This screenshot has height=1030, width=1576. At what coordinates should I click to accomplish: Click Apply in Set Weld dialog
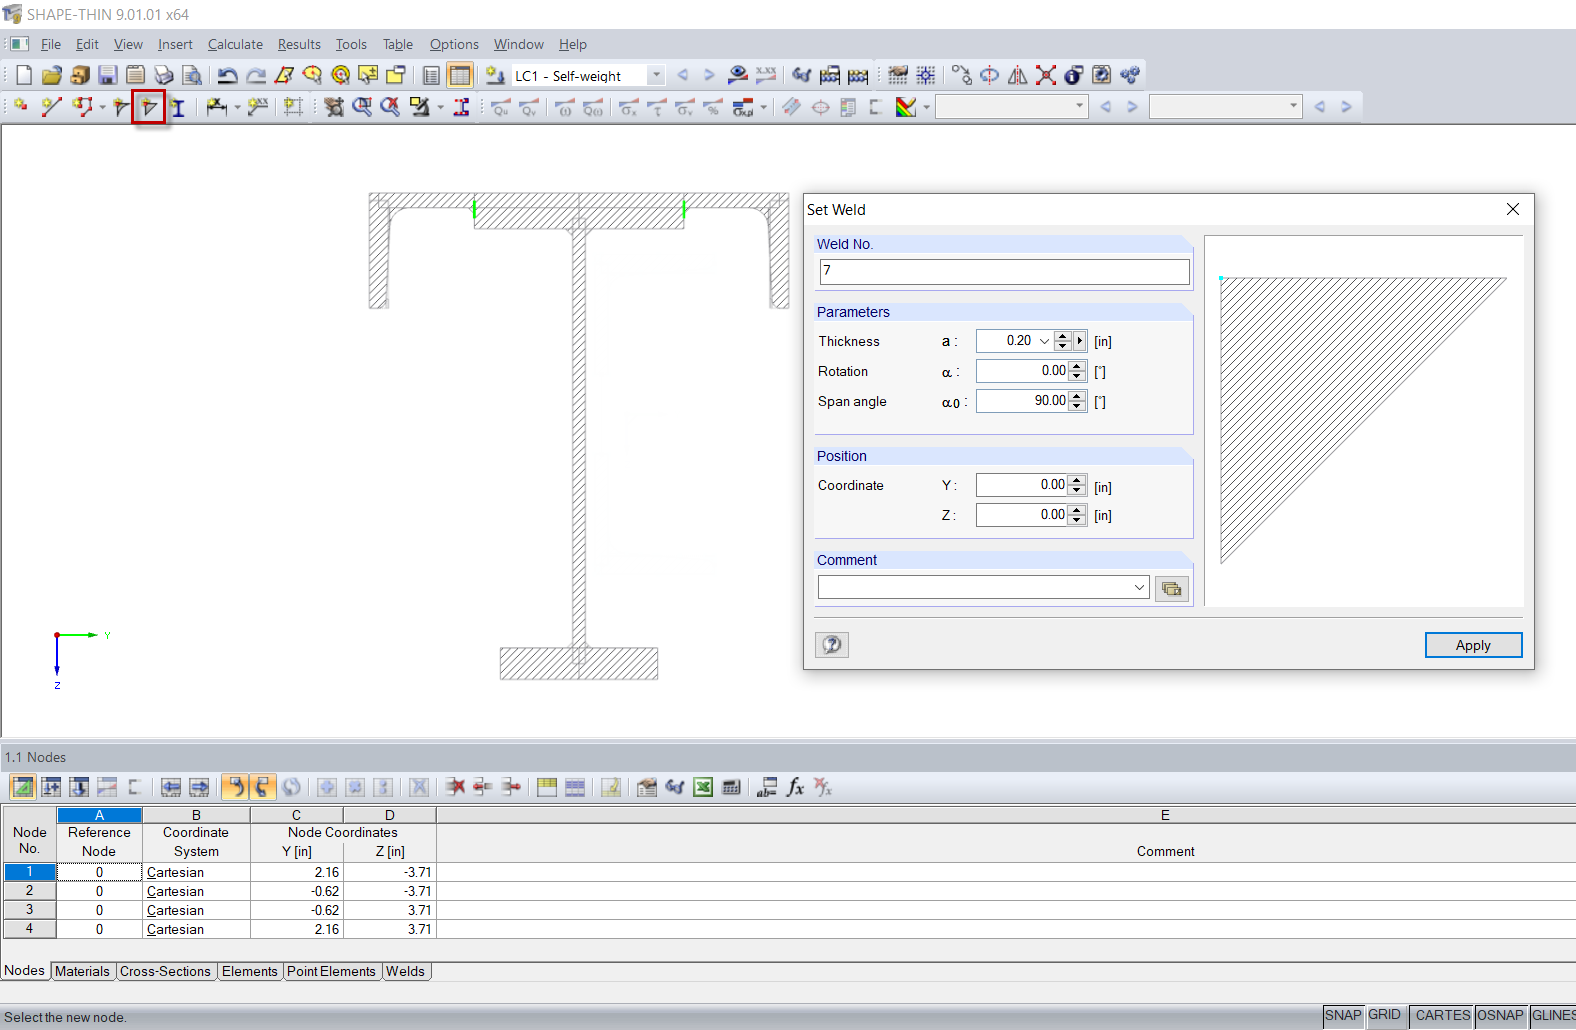pyautogui.click(x=1473, y=645)
